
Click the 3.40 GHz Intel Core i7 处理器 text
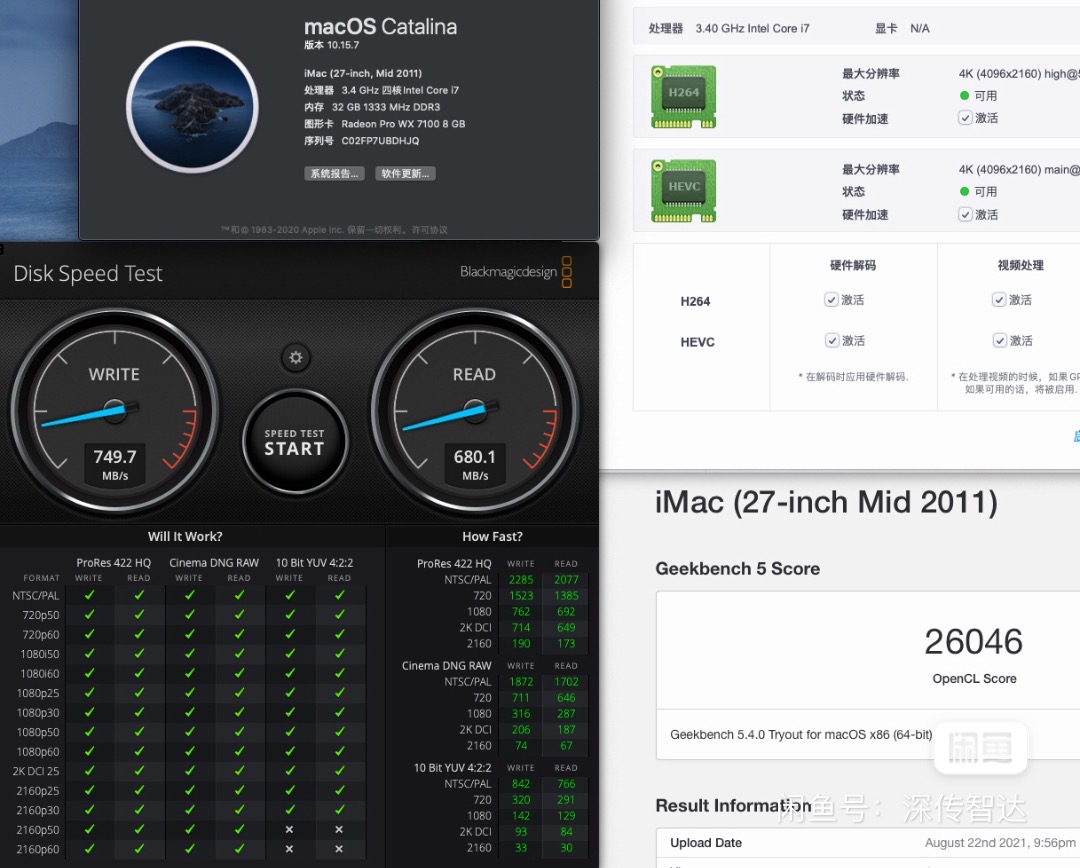(752, 28)
